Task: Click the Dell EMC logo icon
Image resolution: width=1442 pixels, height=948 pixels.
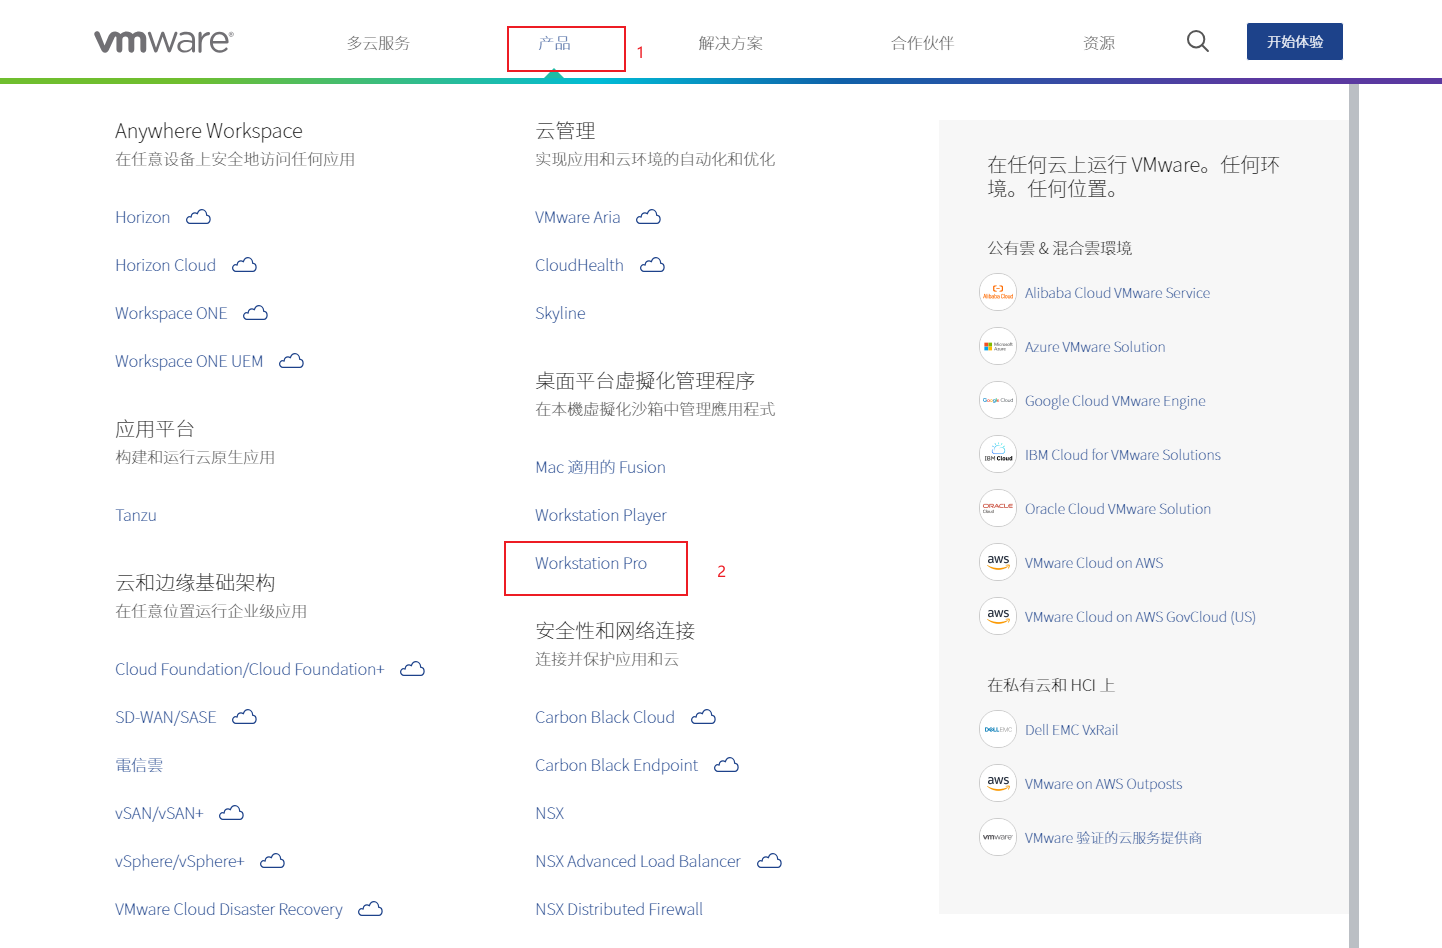Action: point(998,729)
